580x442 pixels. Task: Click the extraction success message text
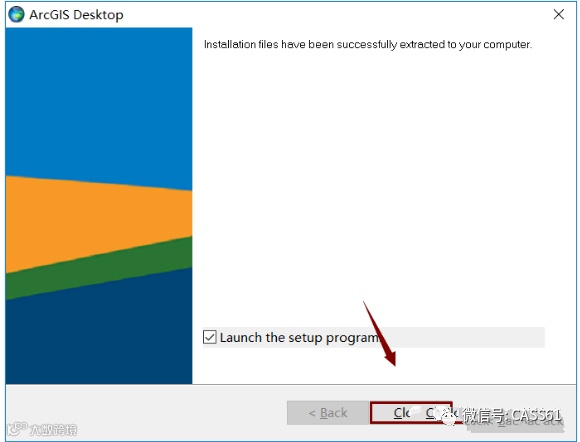[x=368, y=45]
